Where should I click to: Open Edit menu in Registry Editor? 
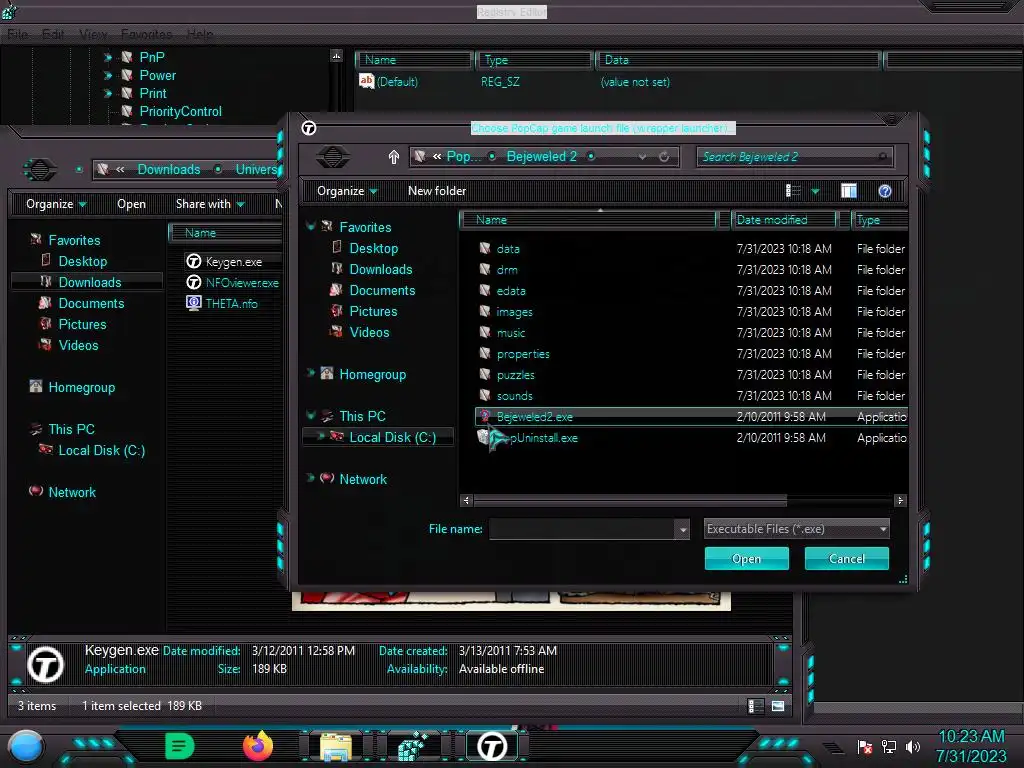tap(53, 34)
